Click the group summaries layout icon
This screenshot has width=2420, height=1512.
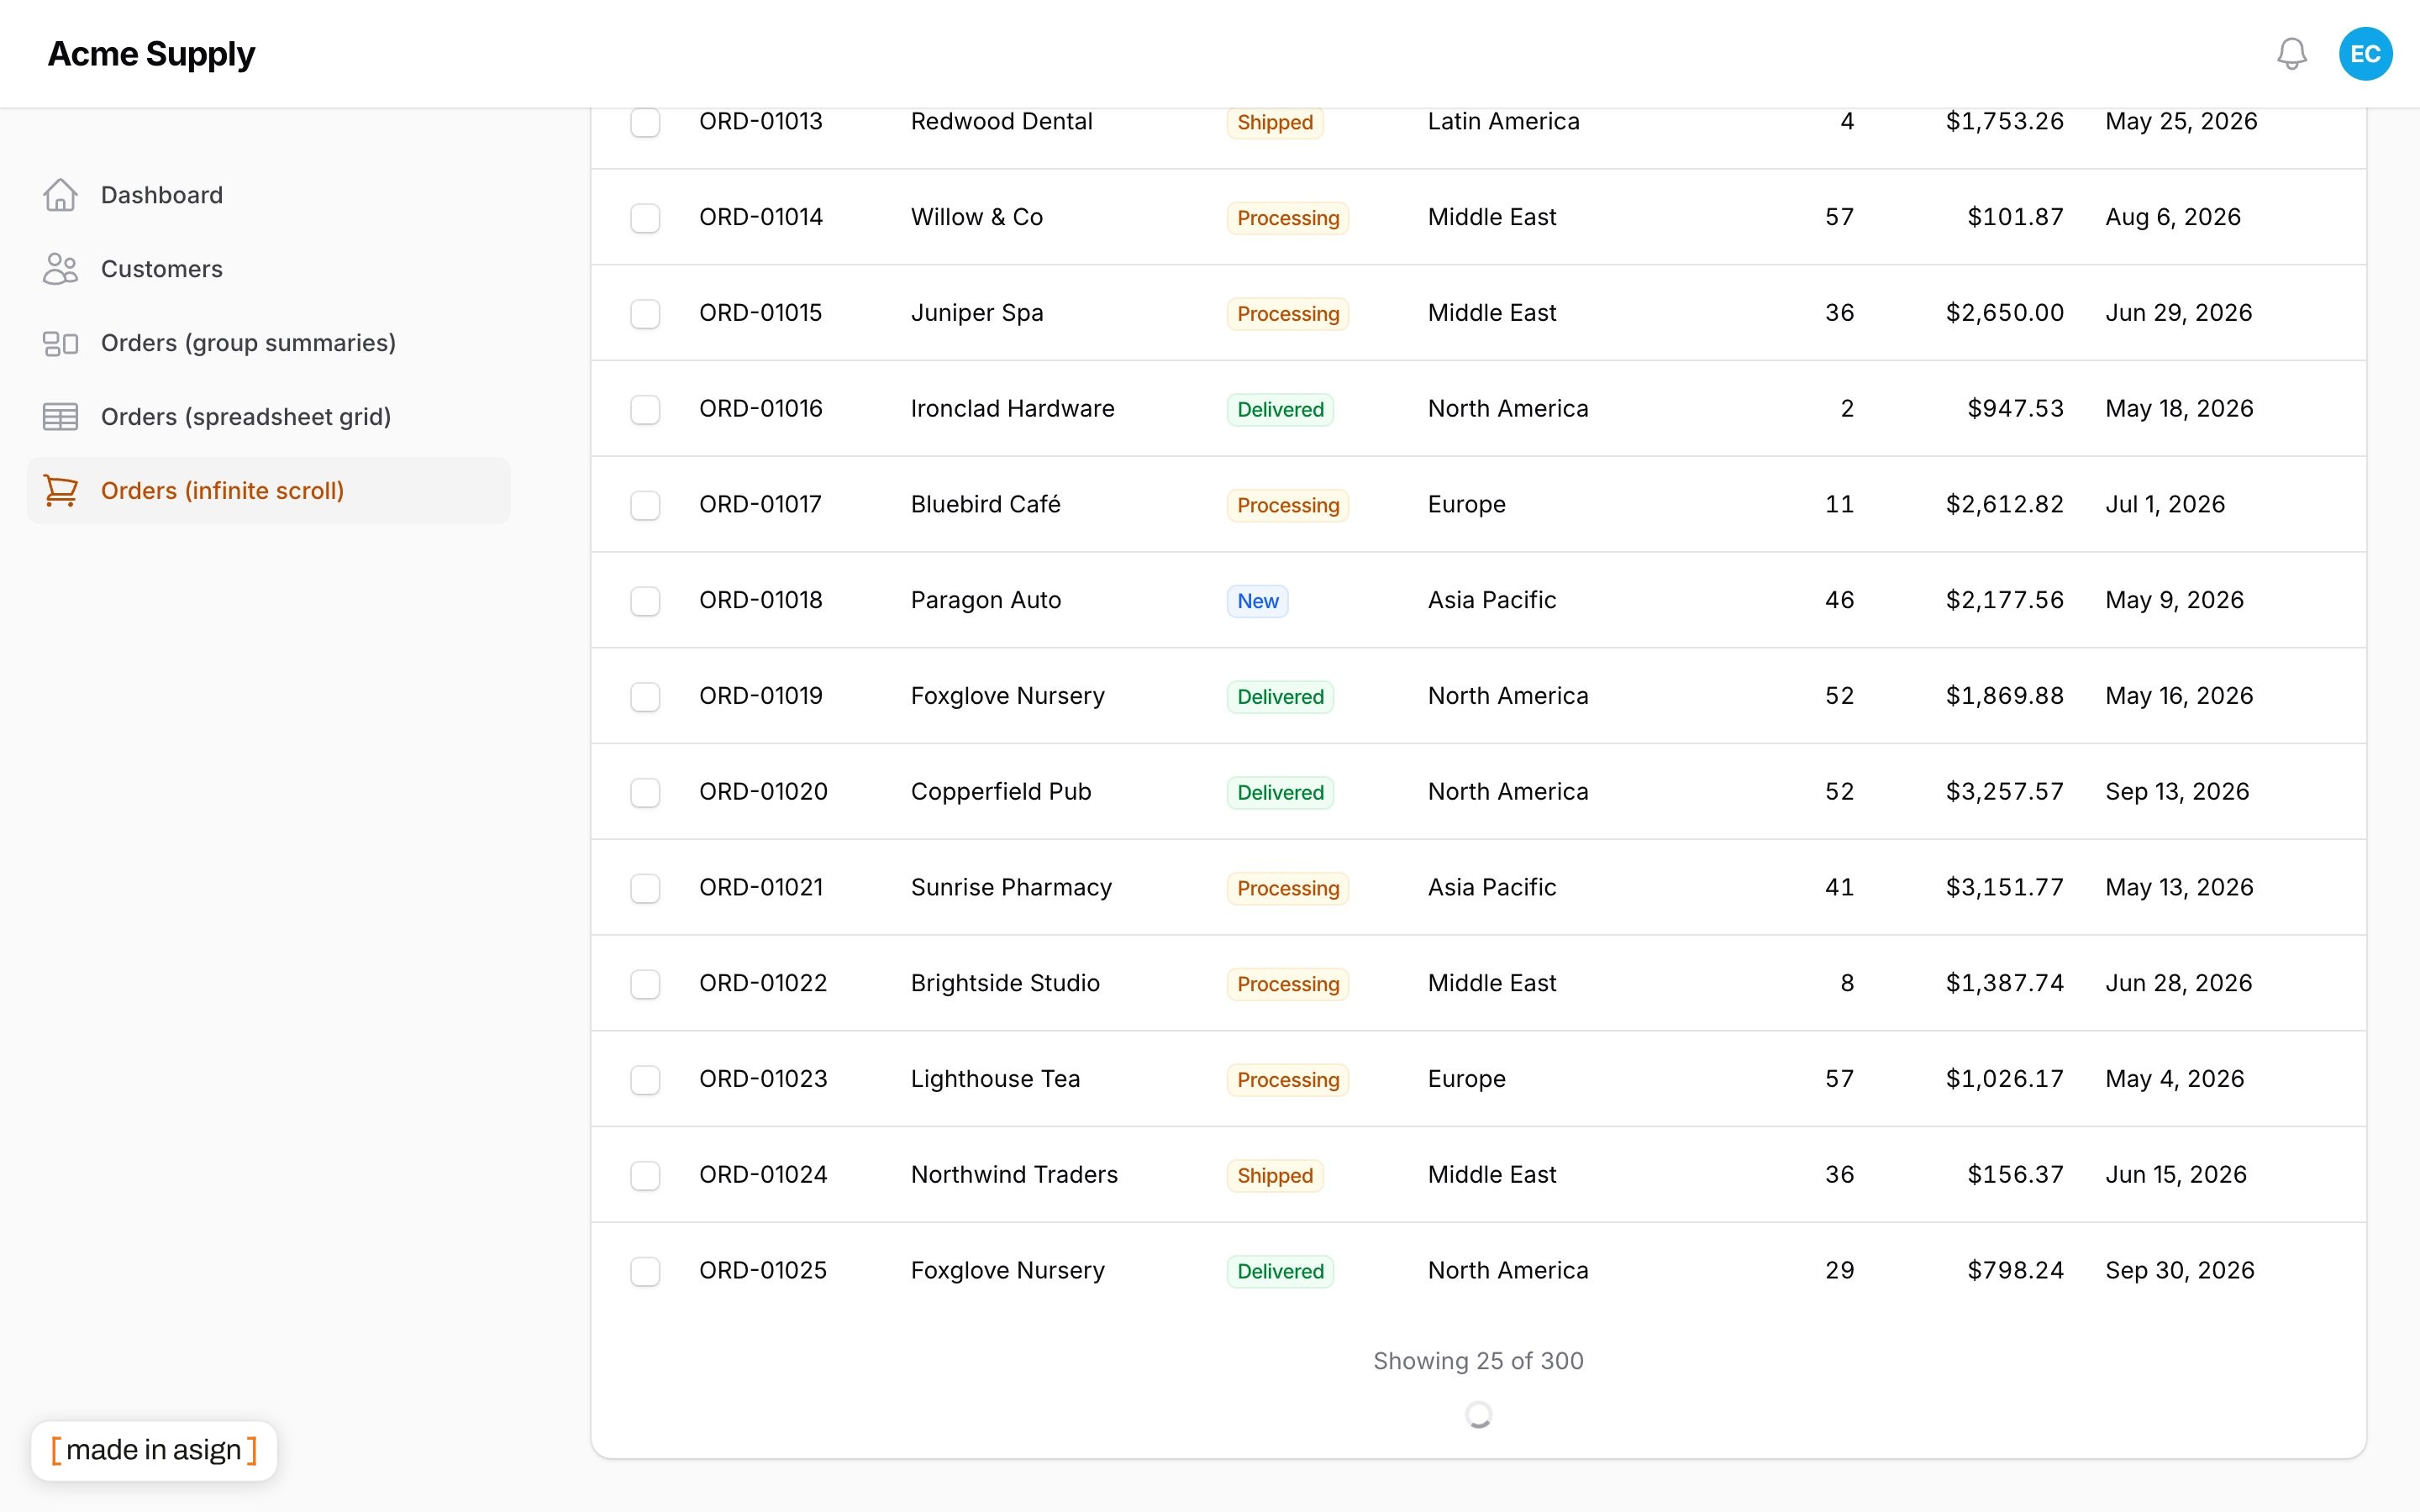point(60,343)
